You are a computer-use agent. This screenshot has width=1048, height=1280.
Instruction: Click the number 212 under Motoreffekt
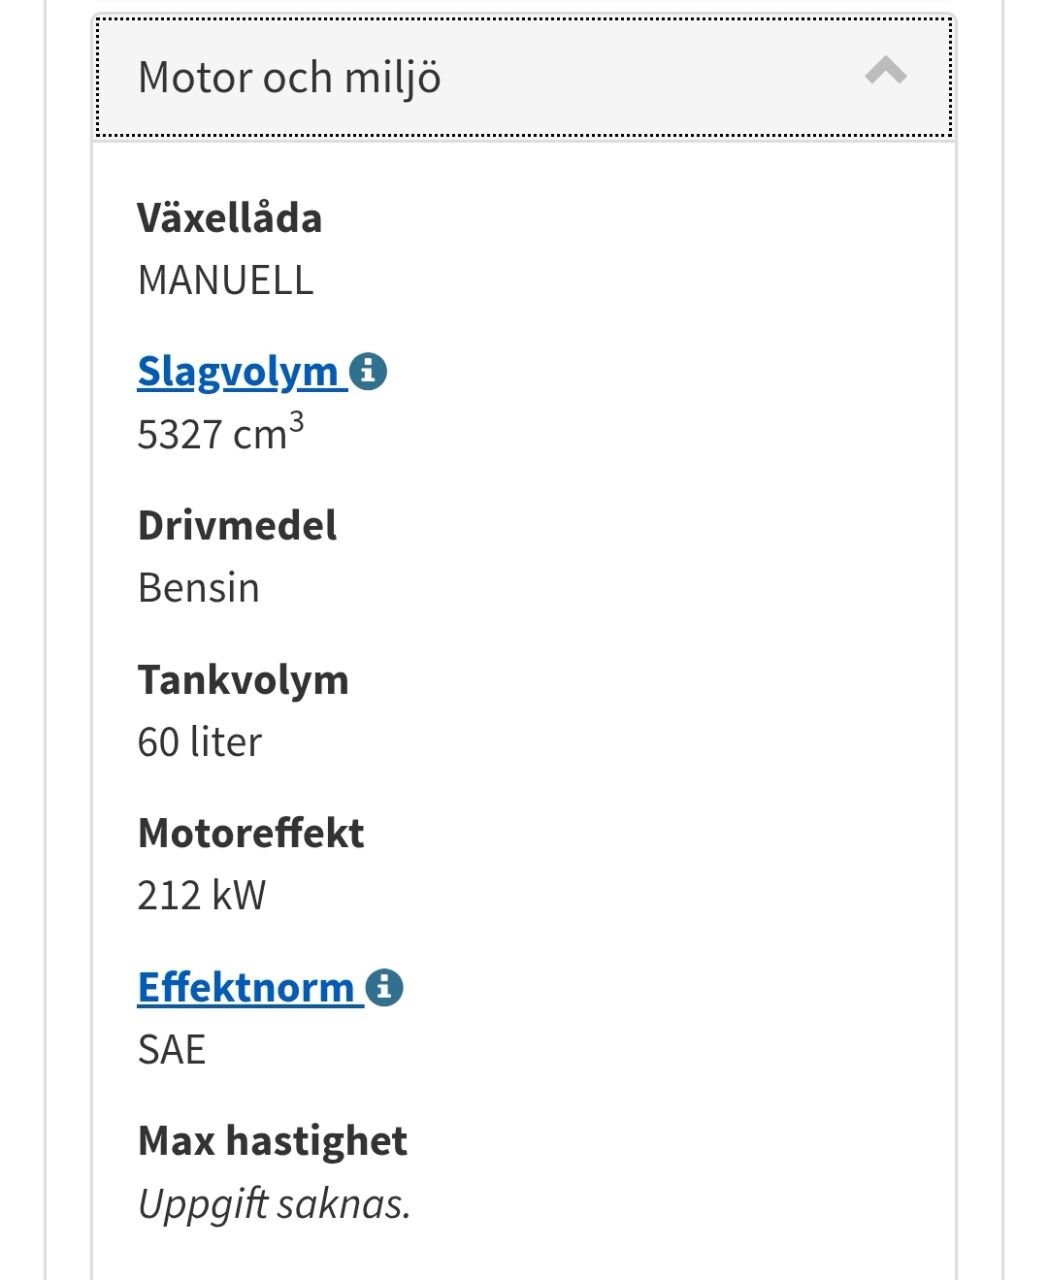click(169, 896)
